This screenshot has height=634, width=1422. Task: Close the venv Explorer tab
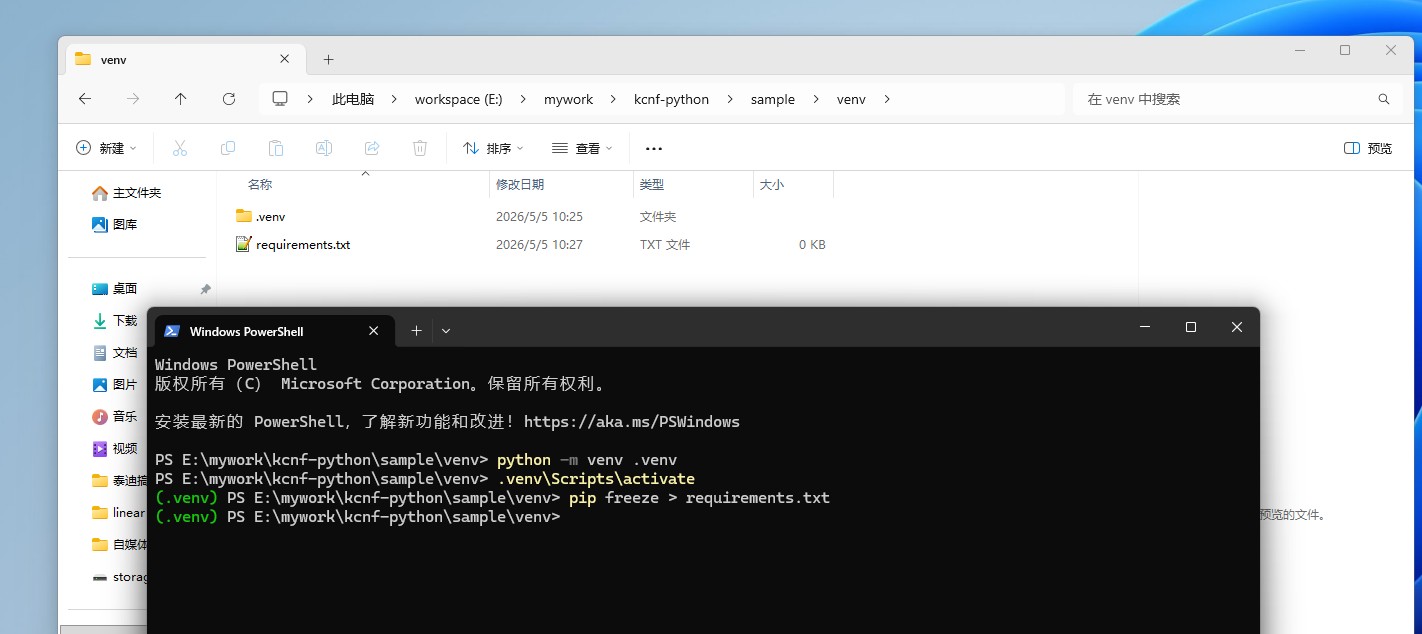point(285,59)
